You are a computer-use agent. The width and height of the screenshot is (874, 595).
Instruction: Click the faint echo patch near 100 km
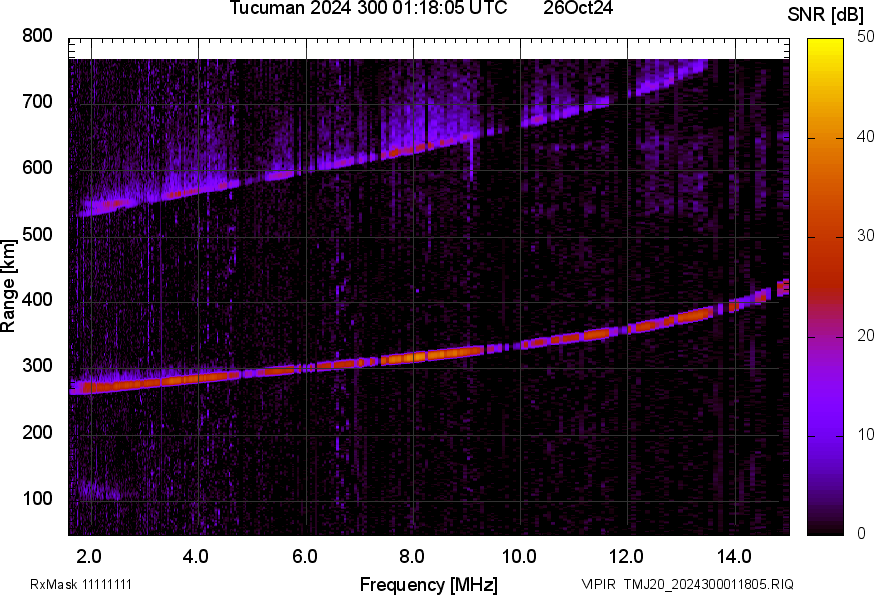[x=100, y=490]
